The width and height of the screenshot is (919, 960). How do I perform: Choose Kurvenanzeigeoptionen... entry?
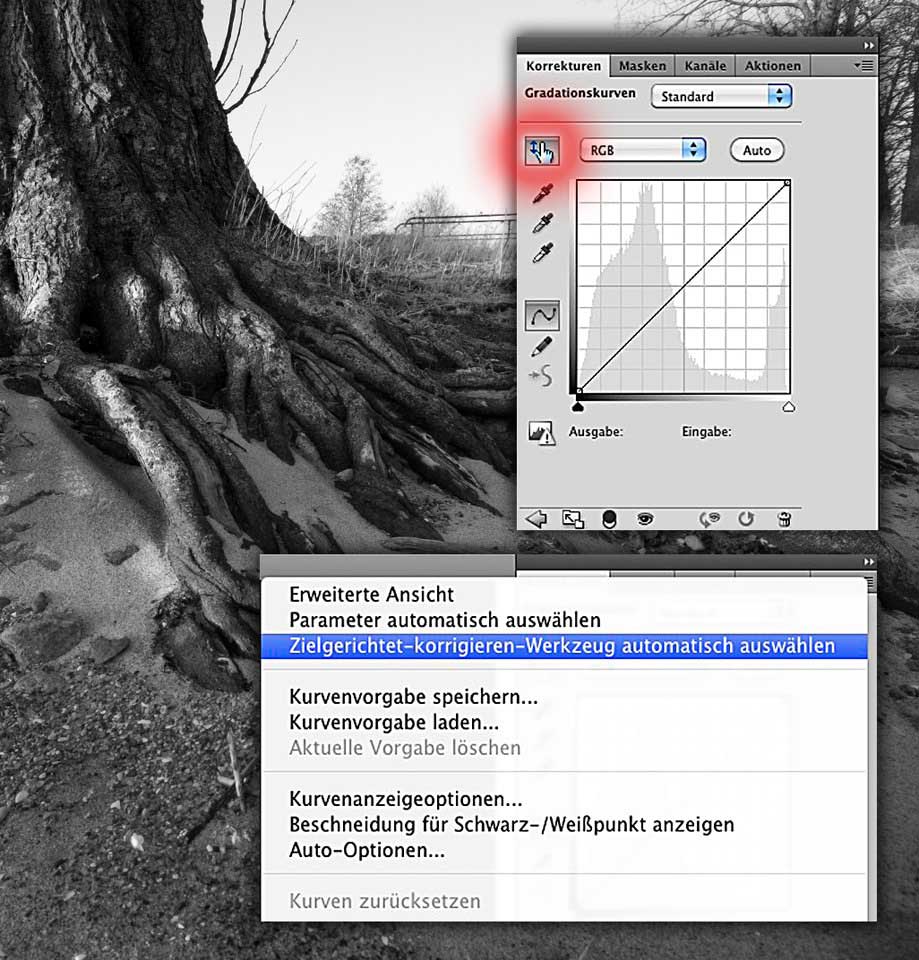(564, 799)
